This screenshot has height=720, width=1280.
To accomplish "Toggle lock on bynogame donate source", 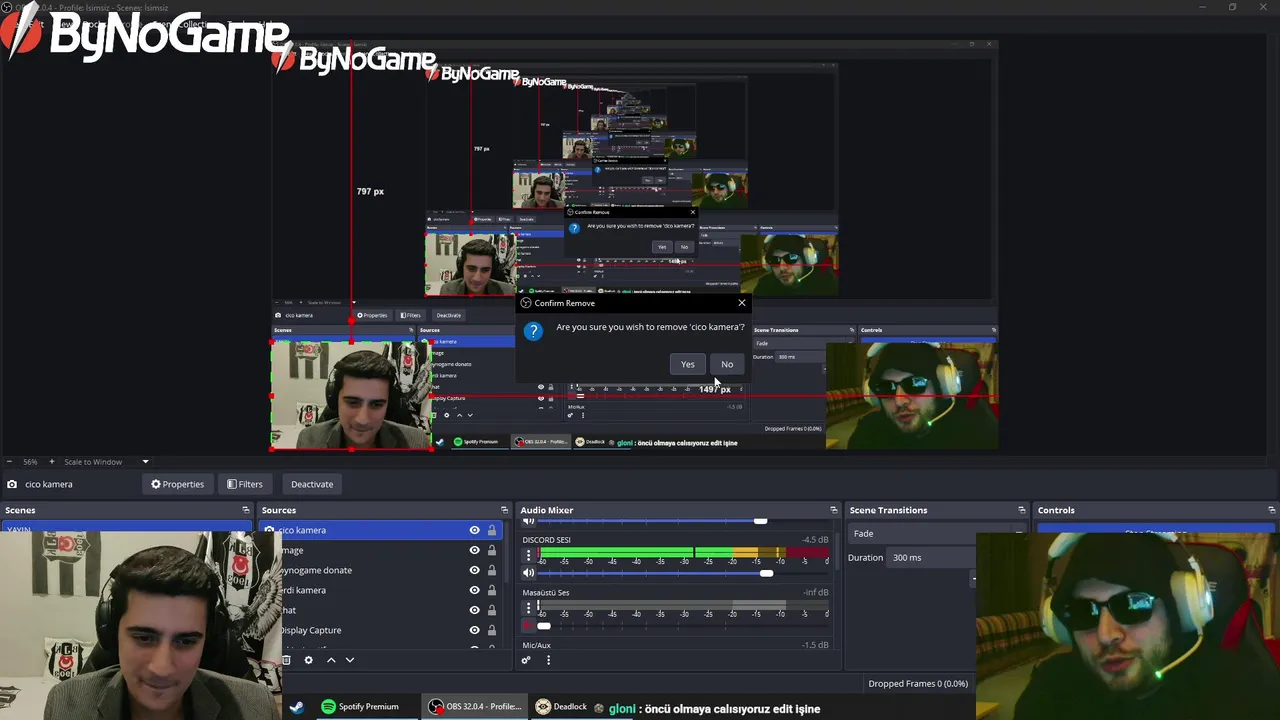I will (491, 570).
